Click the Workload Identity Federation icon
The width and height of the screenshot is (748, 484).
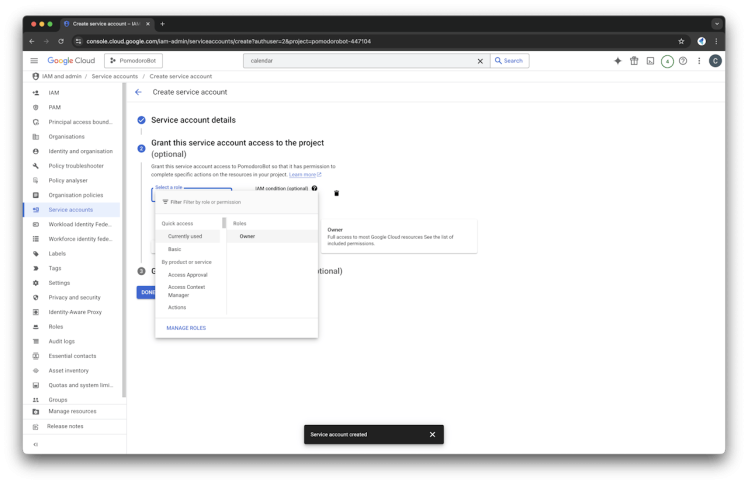(x=36, y=224)
